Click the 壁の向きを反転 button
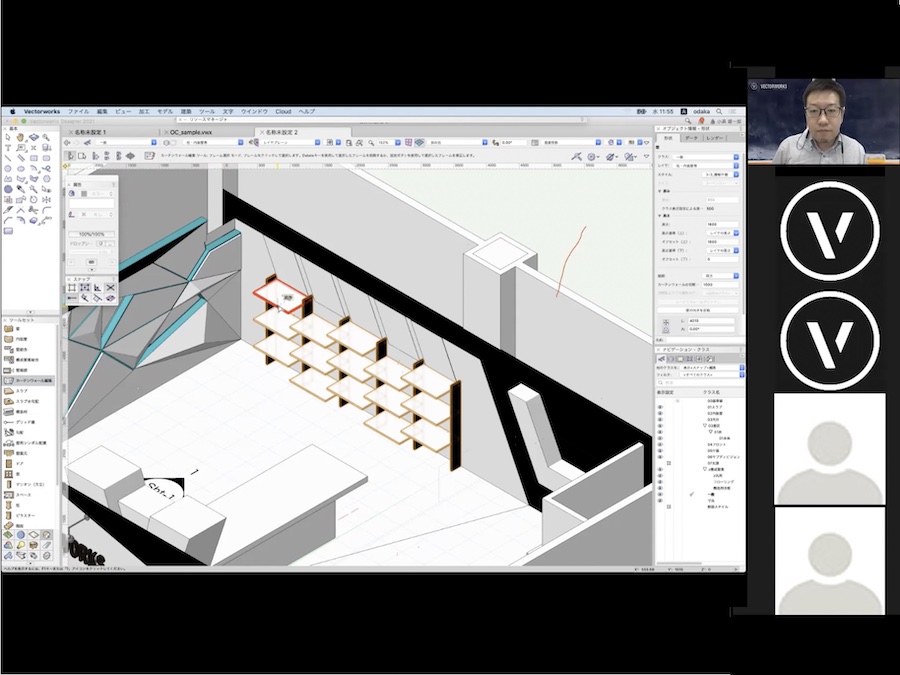900x675 pixels. (698, 310)
